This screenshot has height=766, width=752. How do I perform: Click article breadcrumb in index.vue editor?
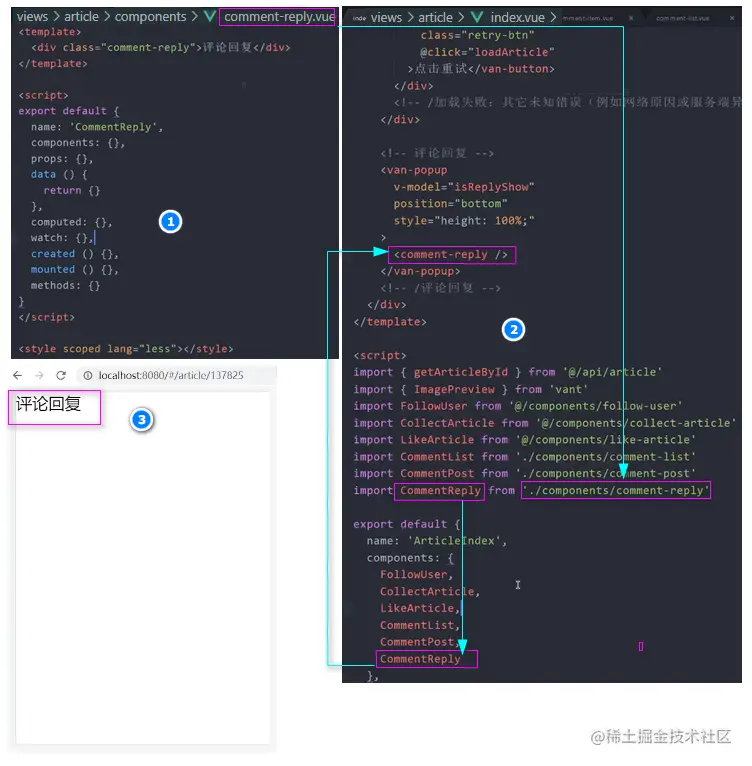[435, 18]
